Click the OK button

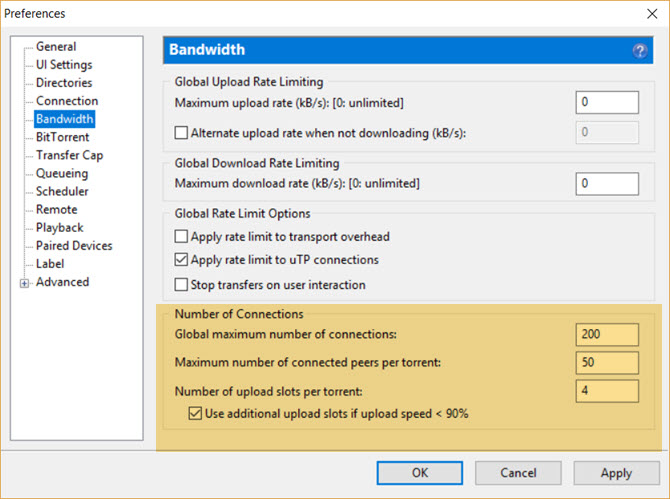[420, 473]
